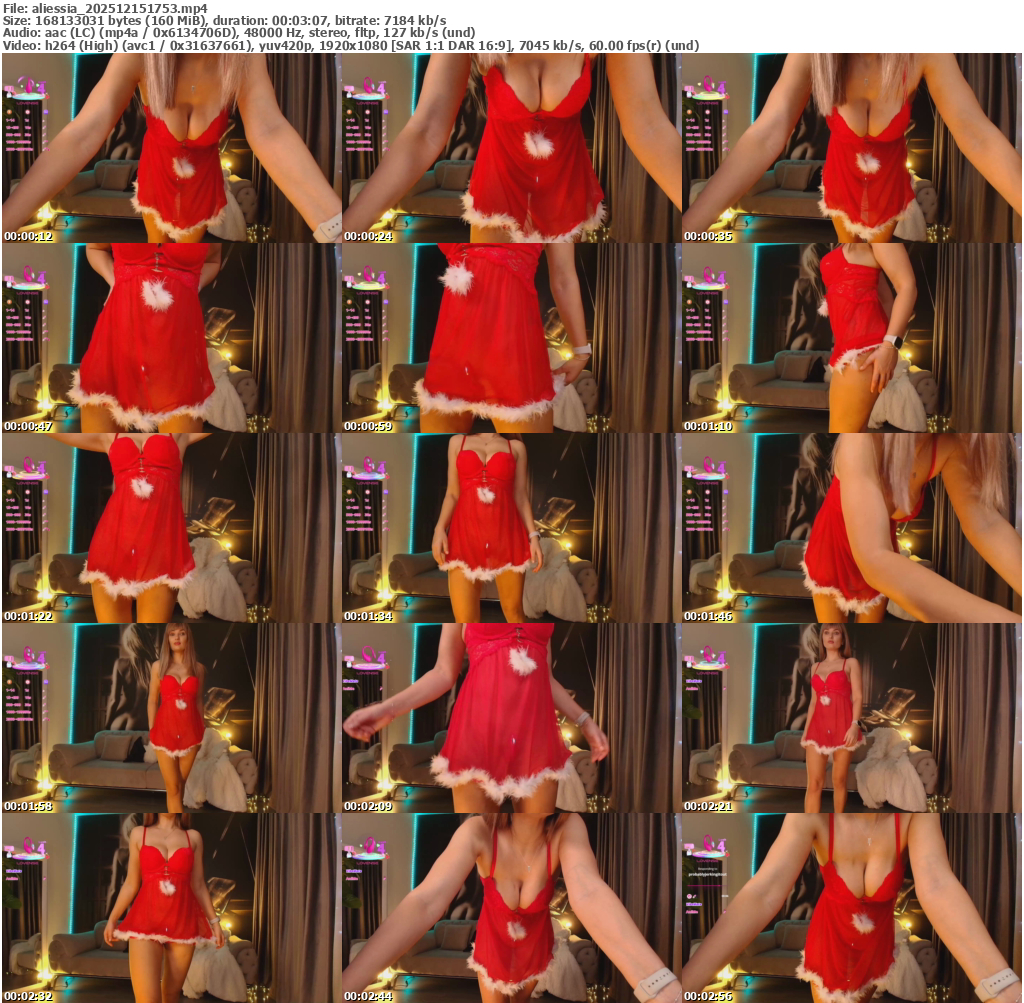
Task: Open the thumbnail at timestamp 00:00:12
Action: point(171,148)
